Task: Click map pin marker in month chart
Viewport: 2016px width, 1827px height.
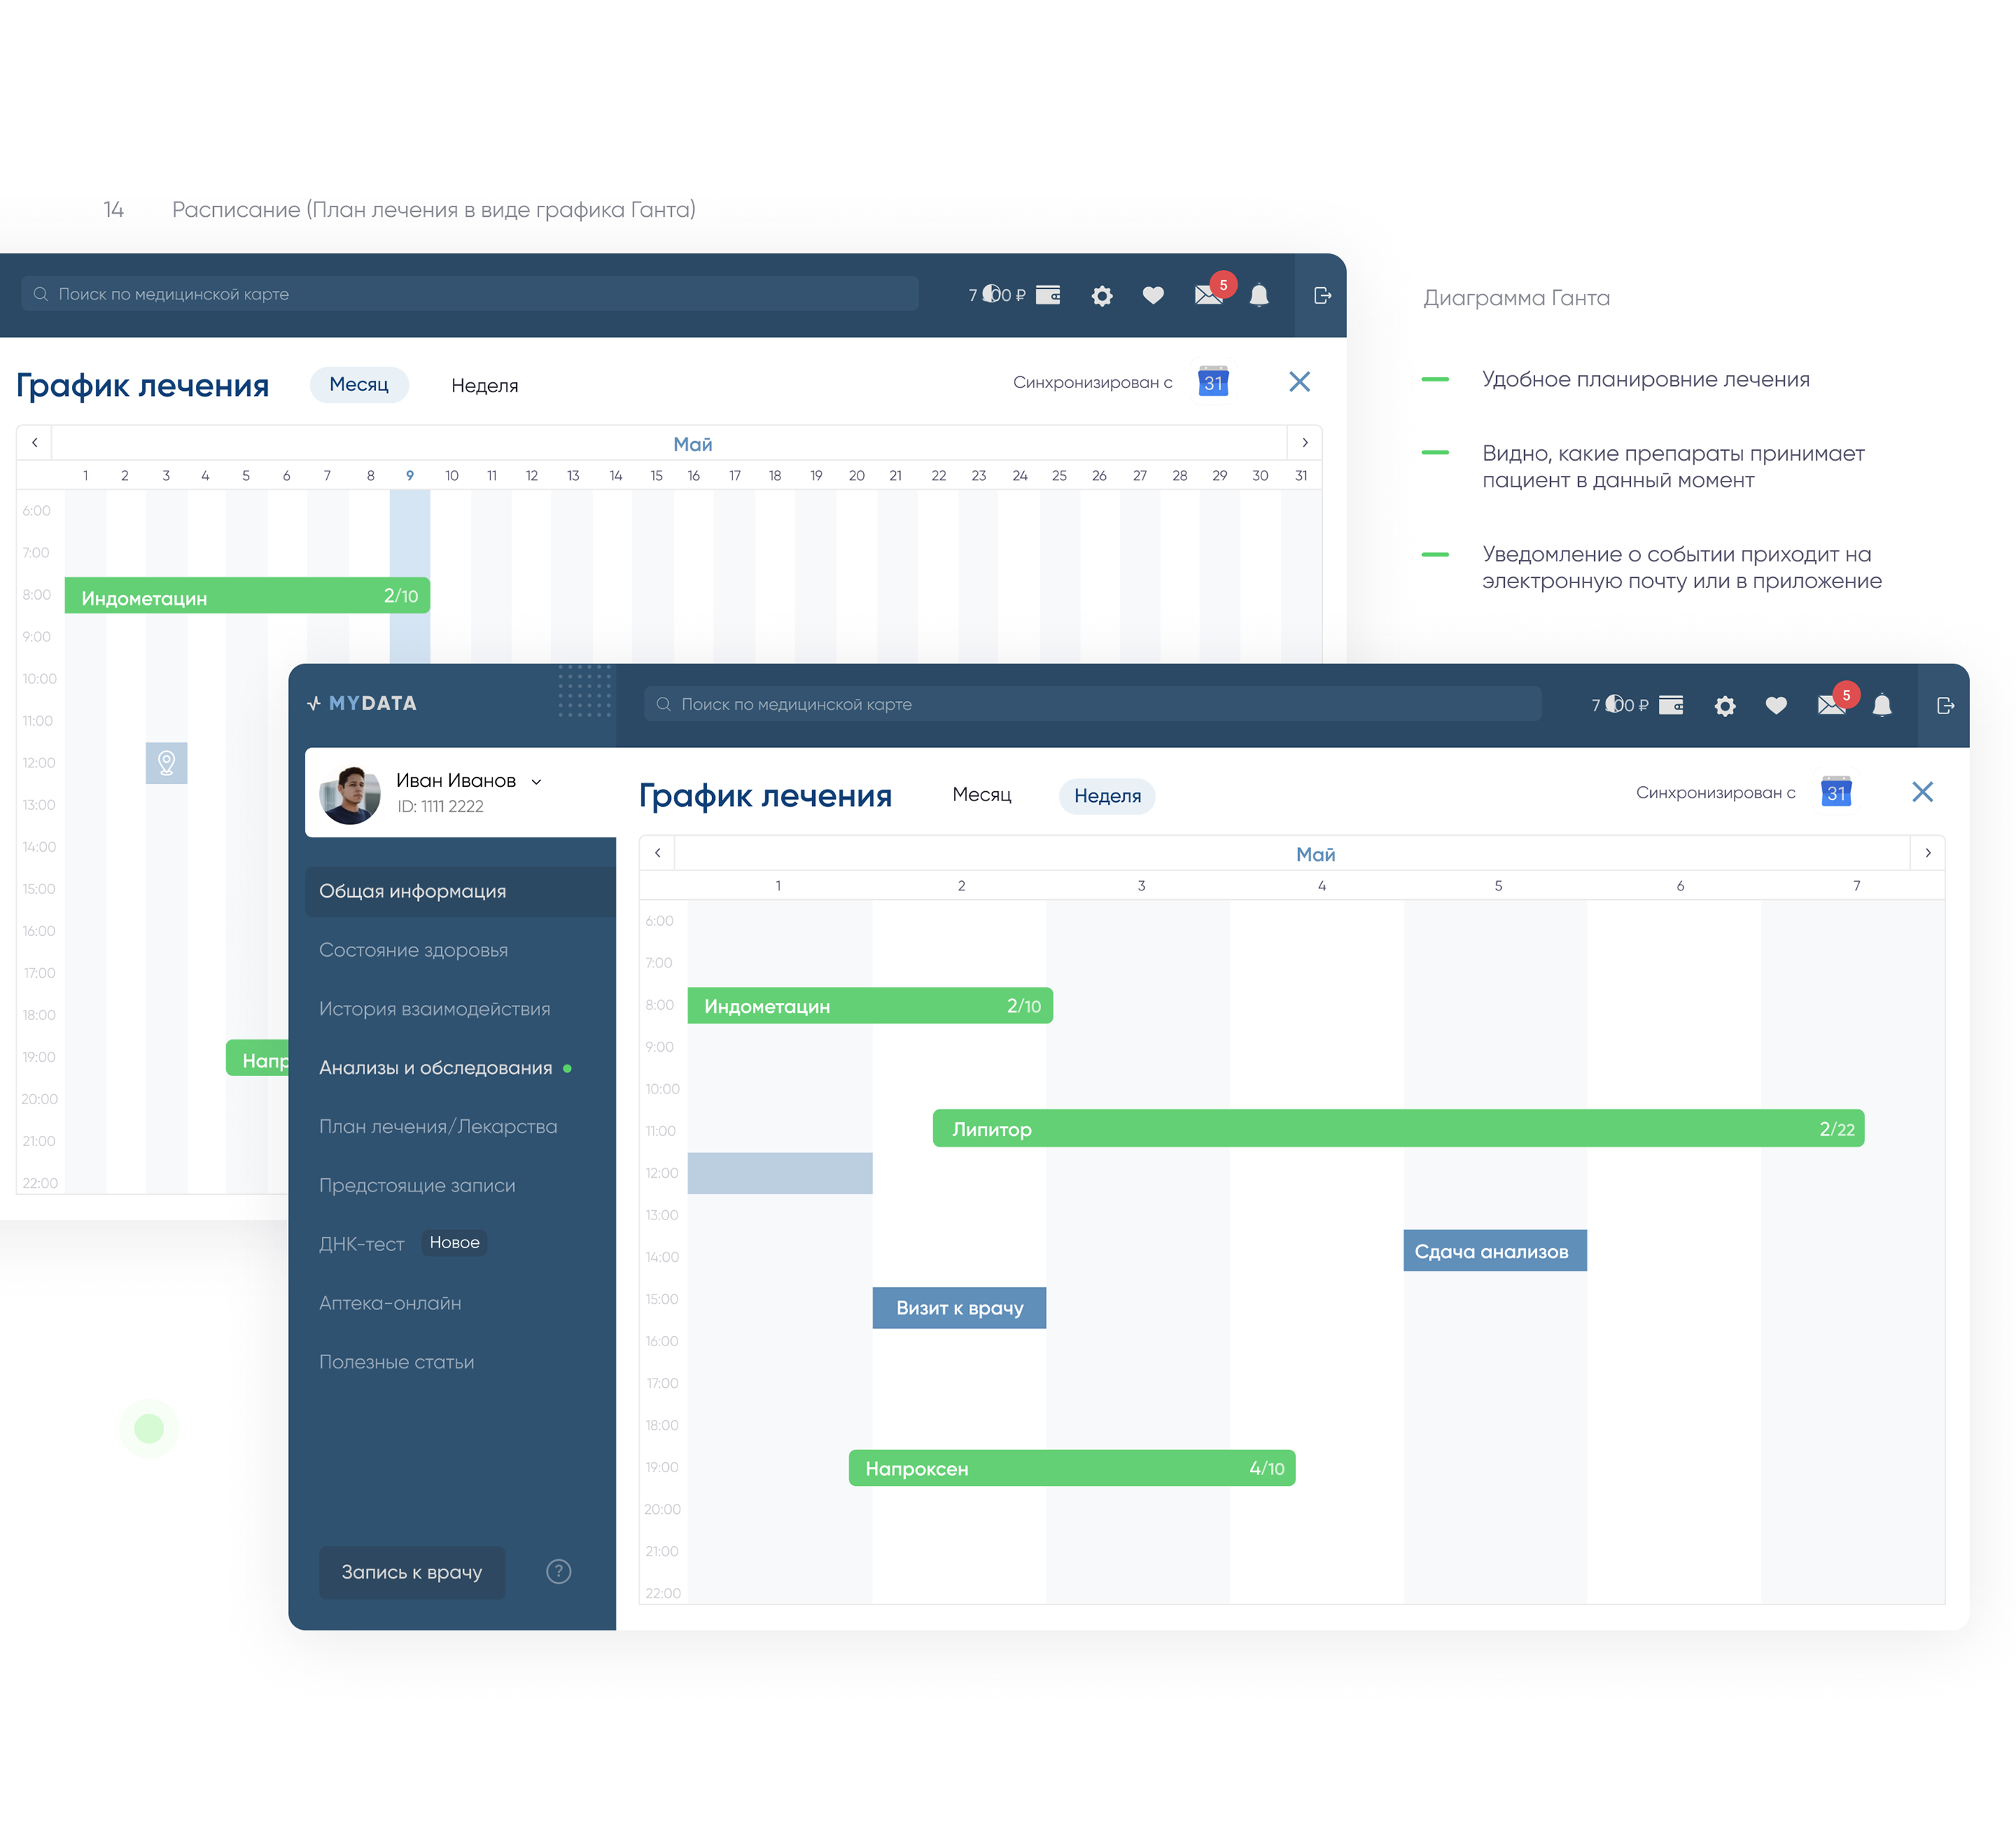Action: click(166, 763)
